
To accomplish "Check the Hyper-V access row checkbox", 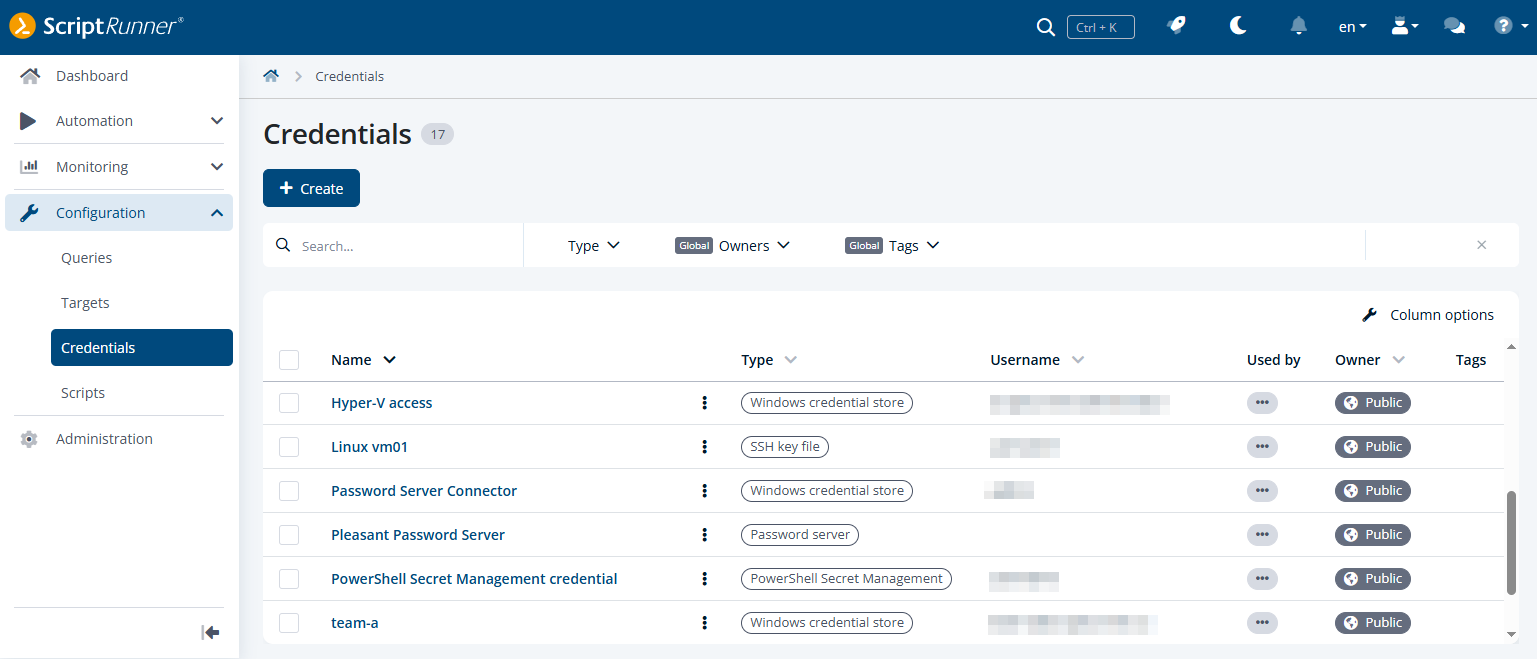I will click(289, 403).
